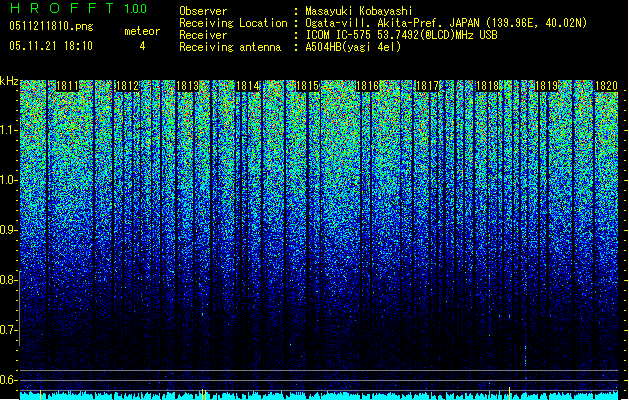The width and height of the screenshot is (629, 400).
Task: Click the Receiving Location label
Action: tap(233, 23)
